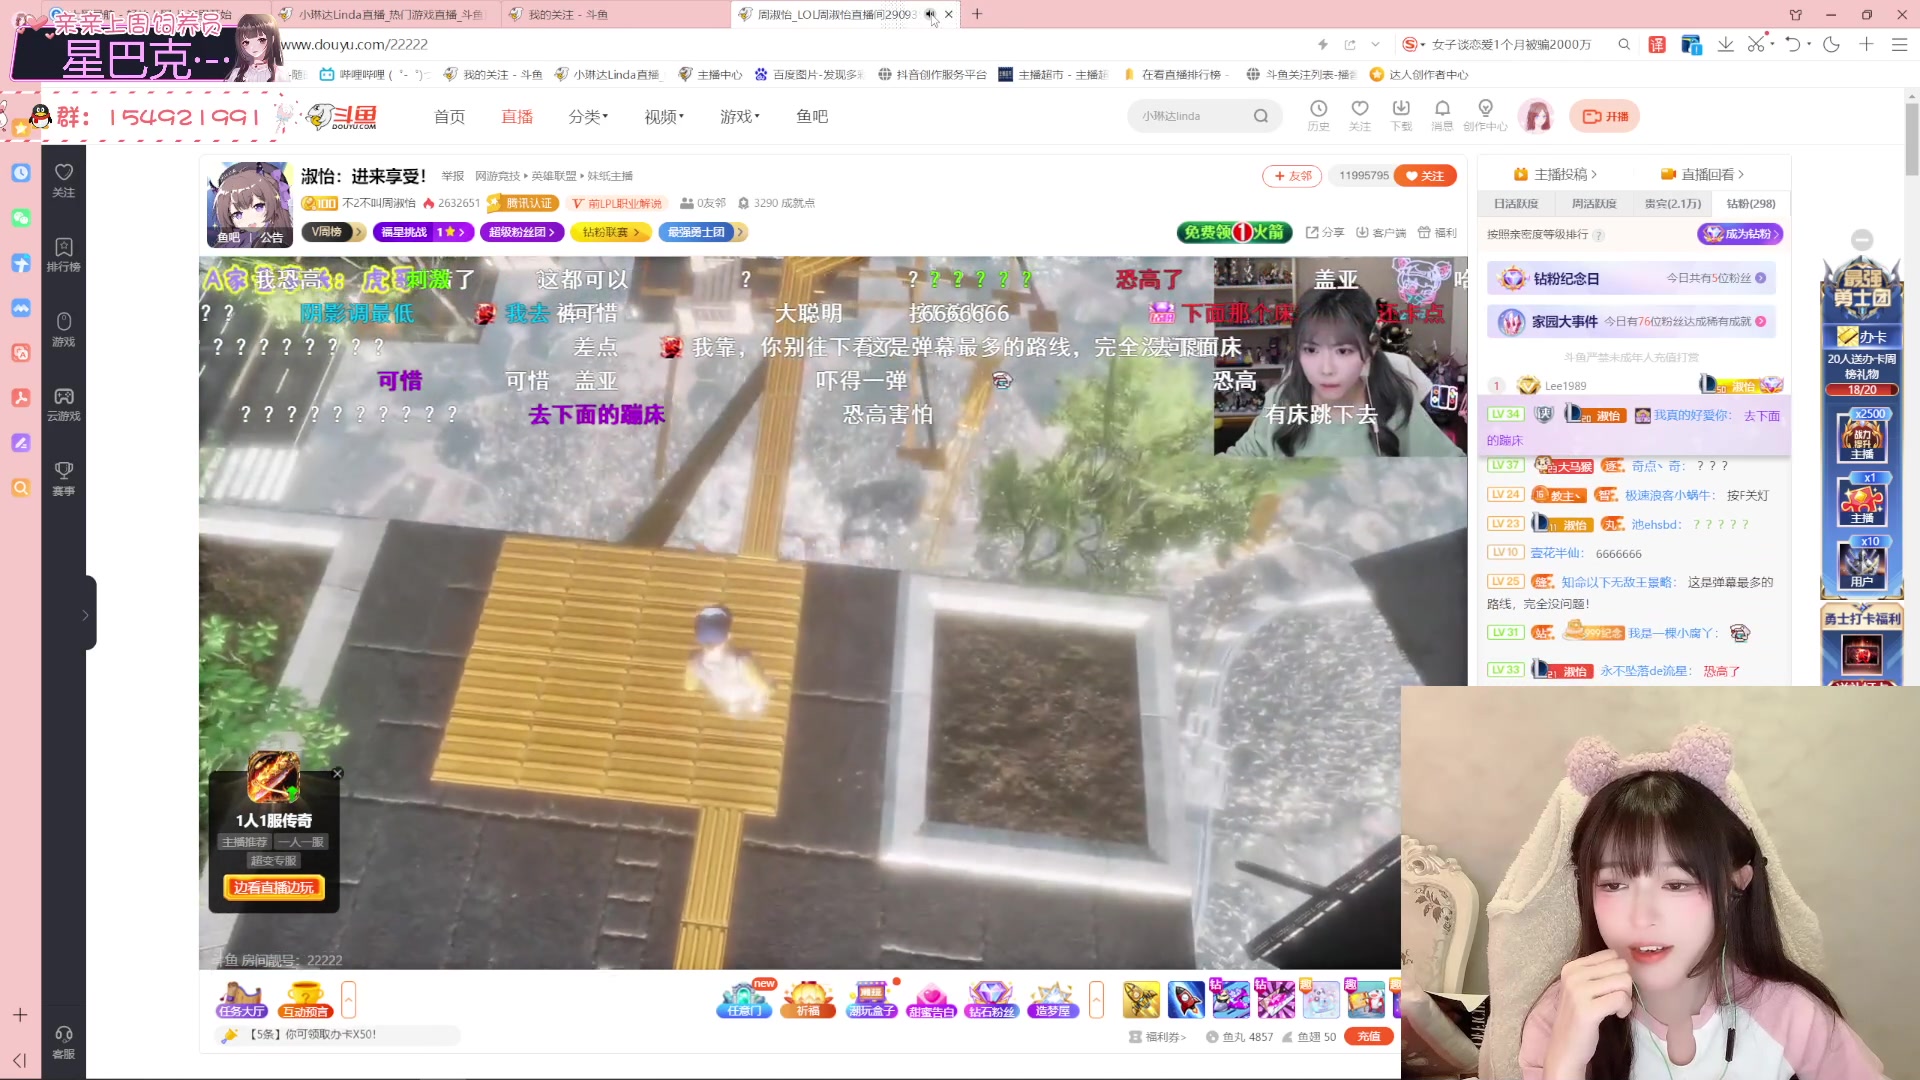The width and height of the screenshot is (1920, 1080).
Task: Open the 鱼吧 nav item
Action: coord(812,116)
